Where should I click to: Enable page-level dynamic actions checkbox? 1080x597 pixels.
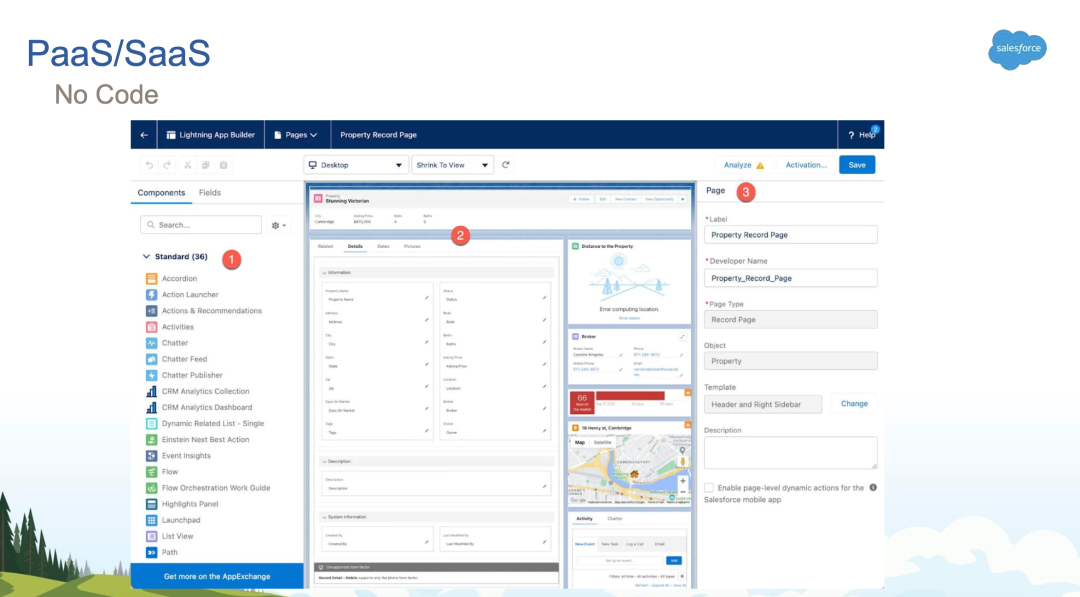tap(709, 488)
